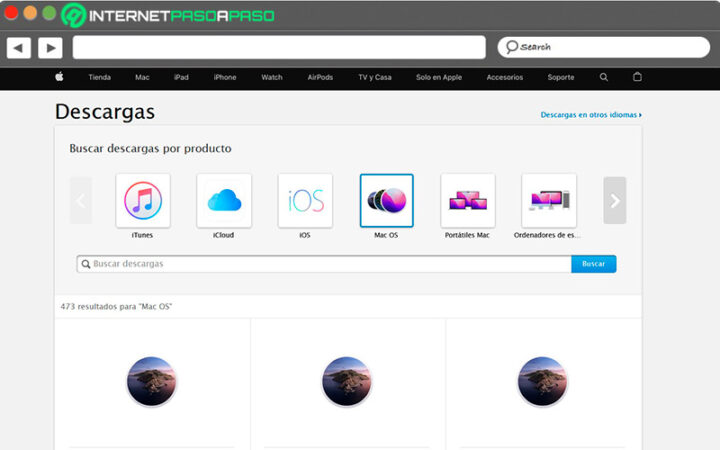Click the Internet Paso a Paso logo
The image size is (720, 450).
(x=168, y=15)
